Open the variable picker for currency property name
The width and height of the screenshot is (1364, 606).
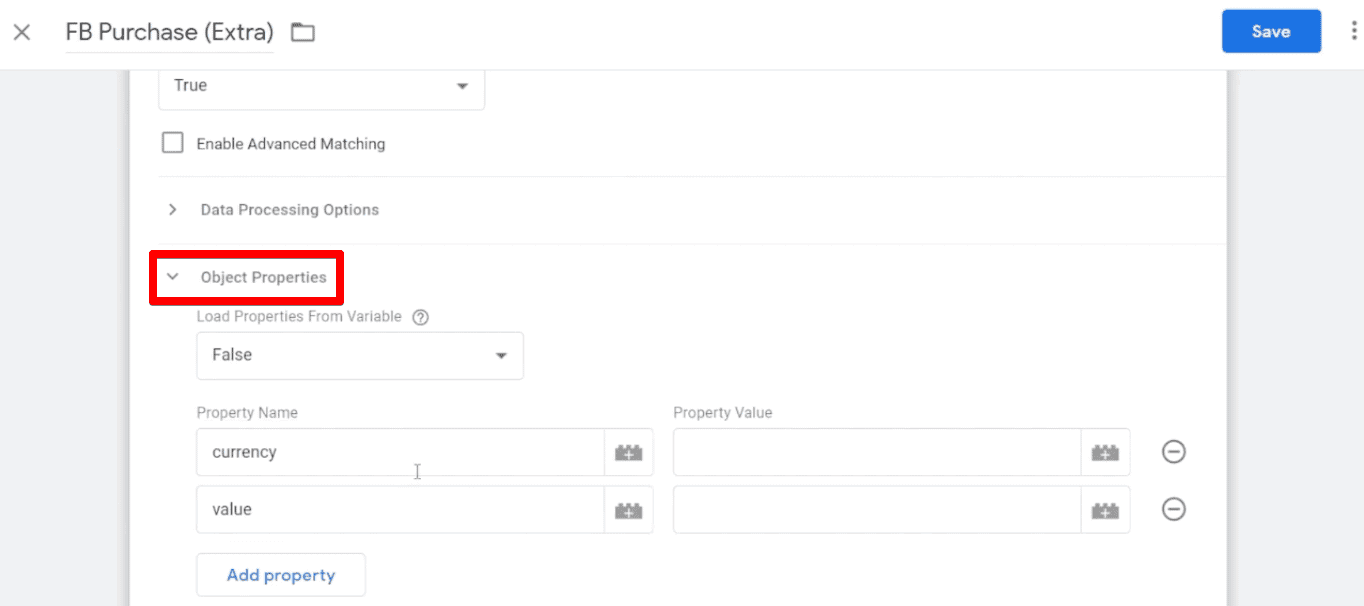(x=628, y=452)
